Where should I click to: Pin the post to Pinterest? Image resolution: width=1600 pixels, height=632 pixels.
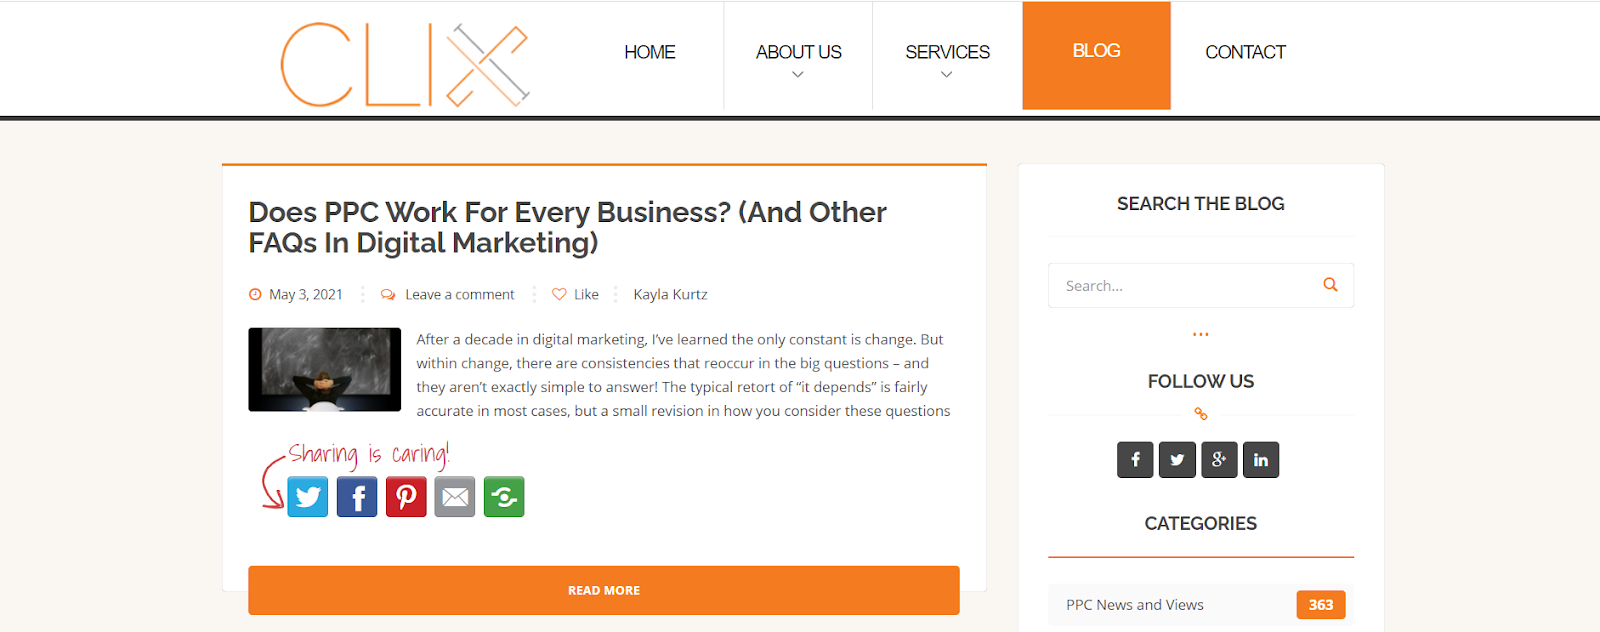(406, 497)
